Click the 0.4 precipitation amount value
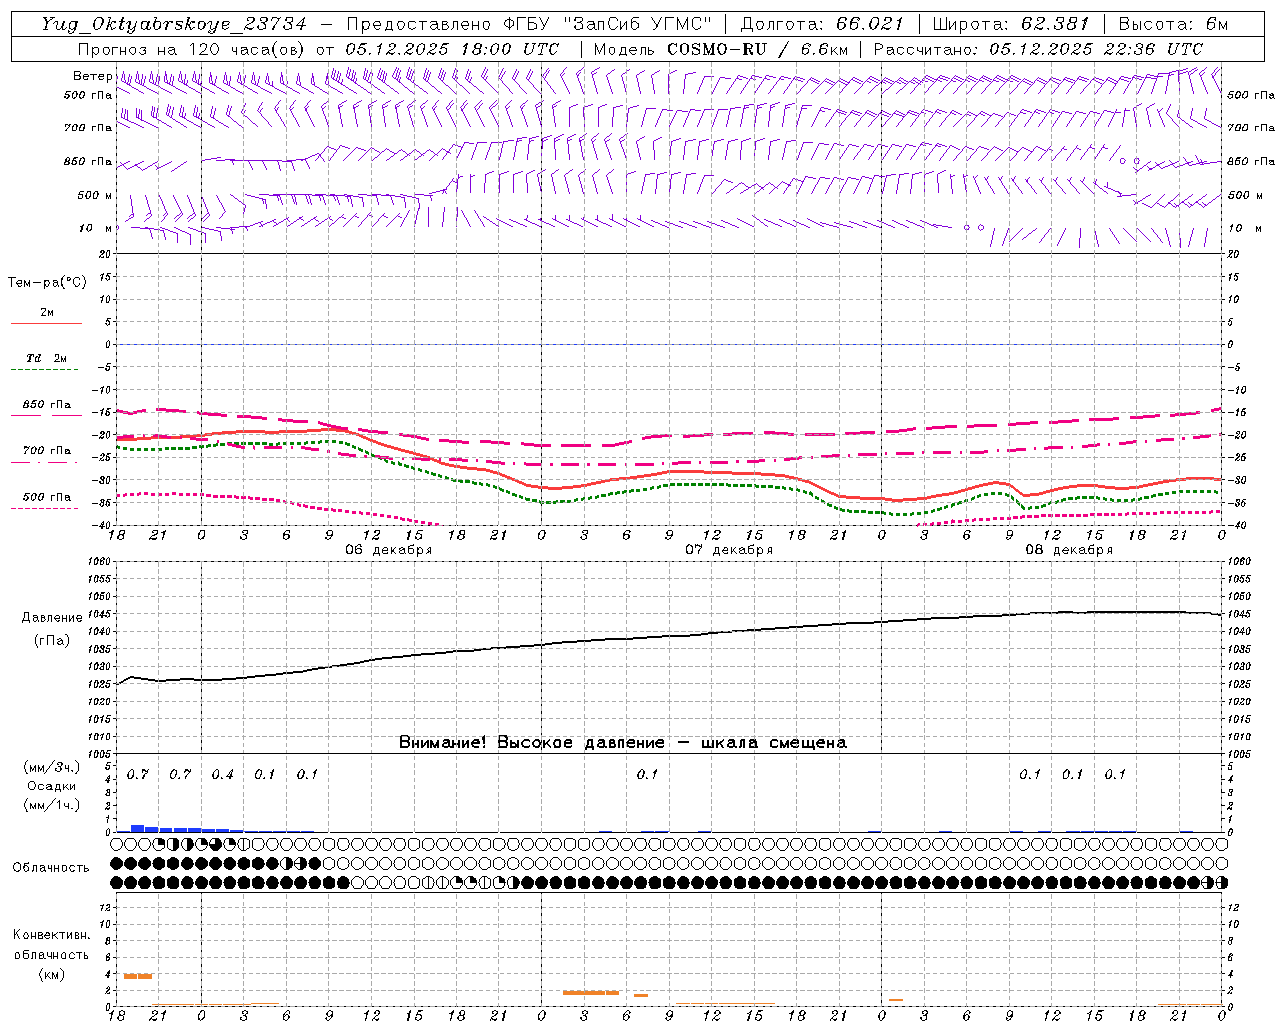Viewport: 1280px width, 1024px height. [x=222, y=775]
